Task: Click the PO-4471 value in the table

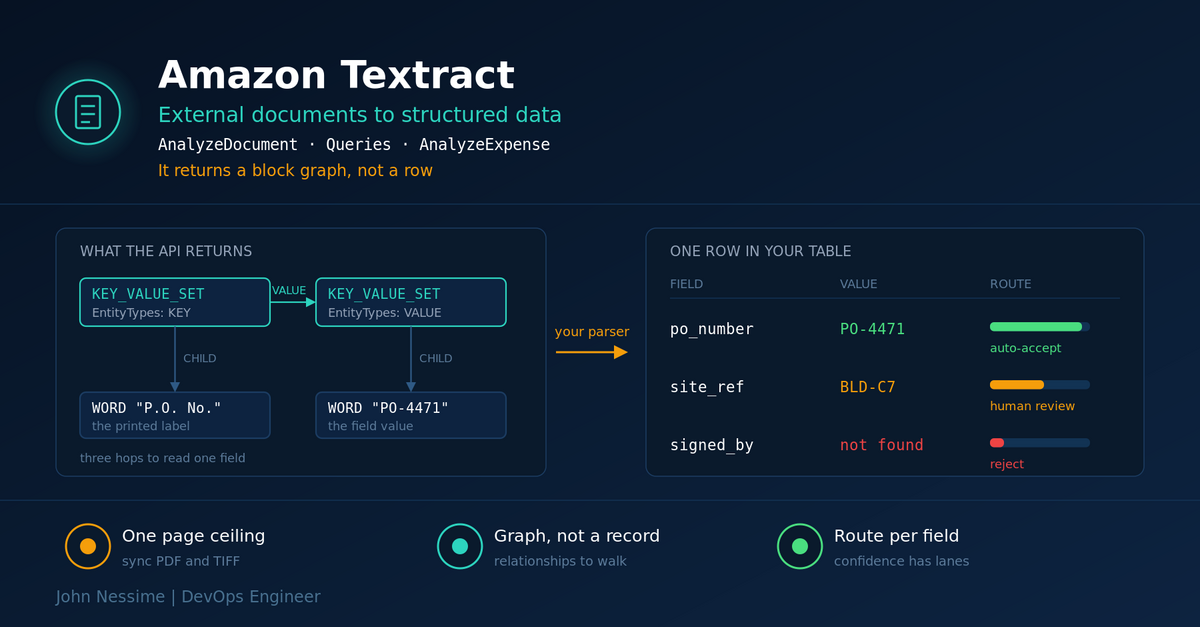Action: [873, 329]
